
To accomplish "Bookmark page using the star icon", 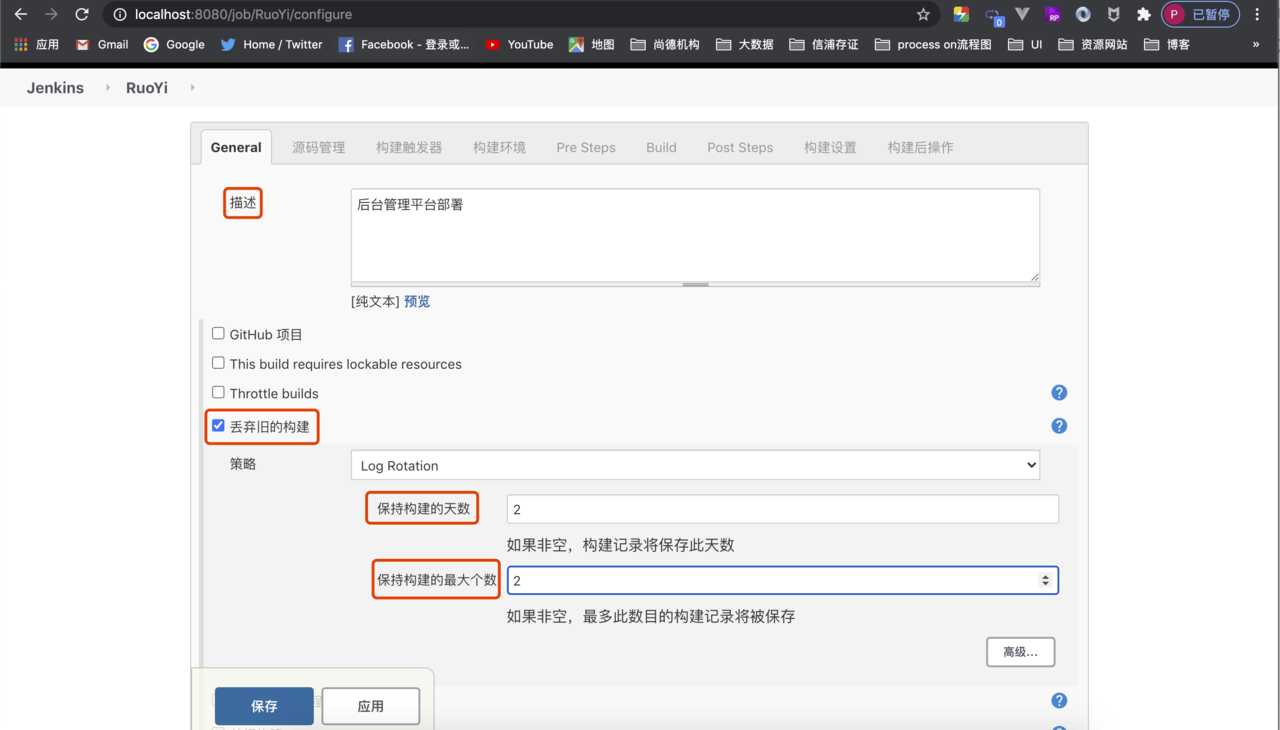I will click(x=923, y=15).
